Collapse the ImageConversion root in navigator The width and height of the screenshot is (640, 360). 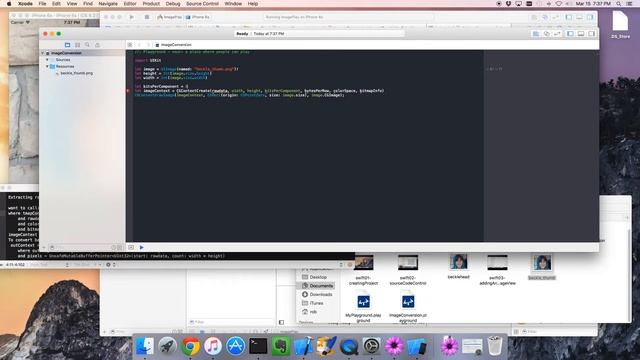(x=42, y=53)
